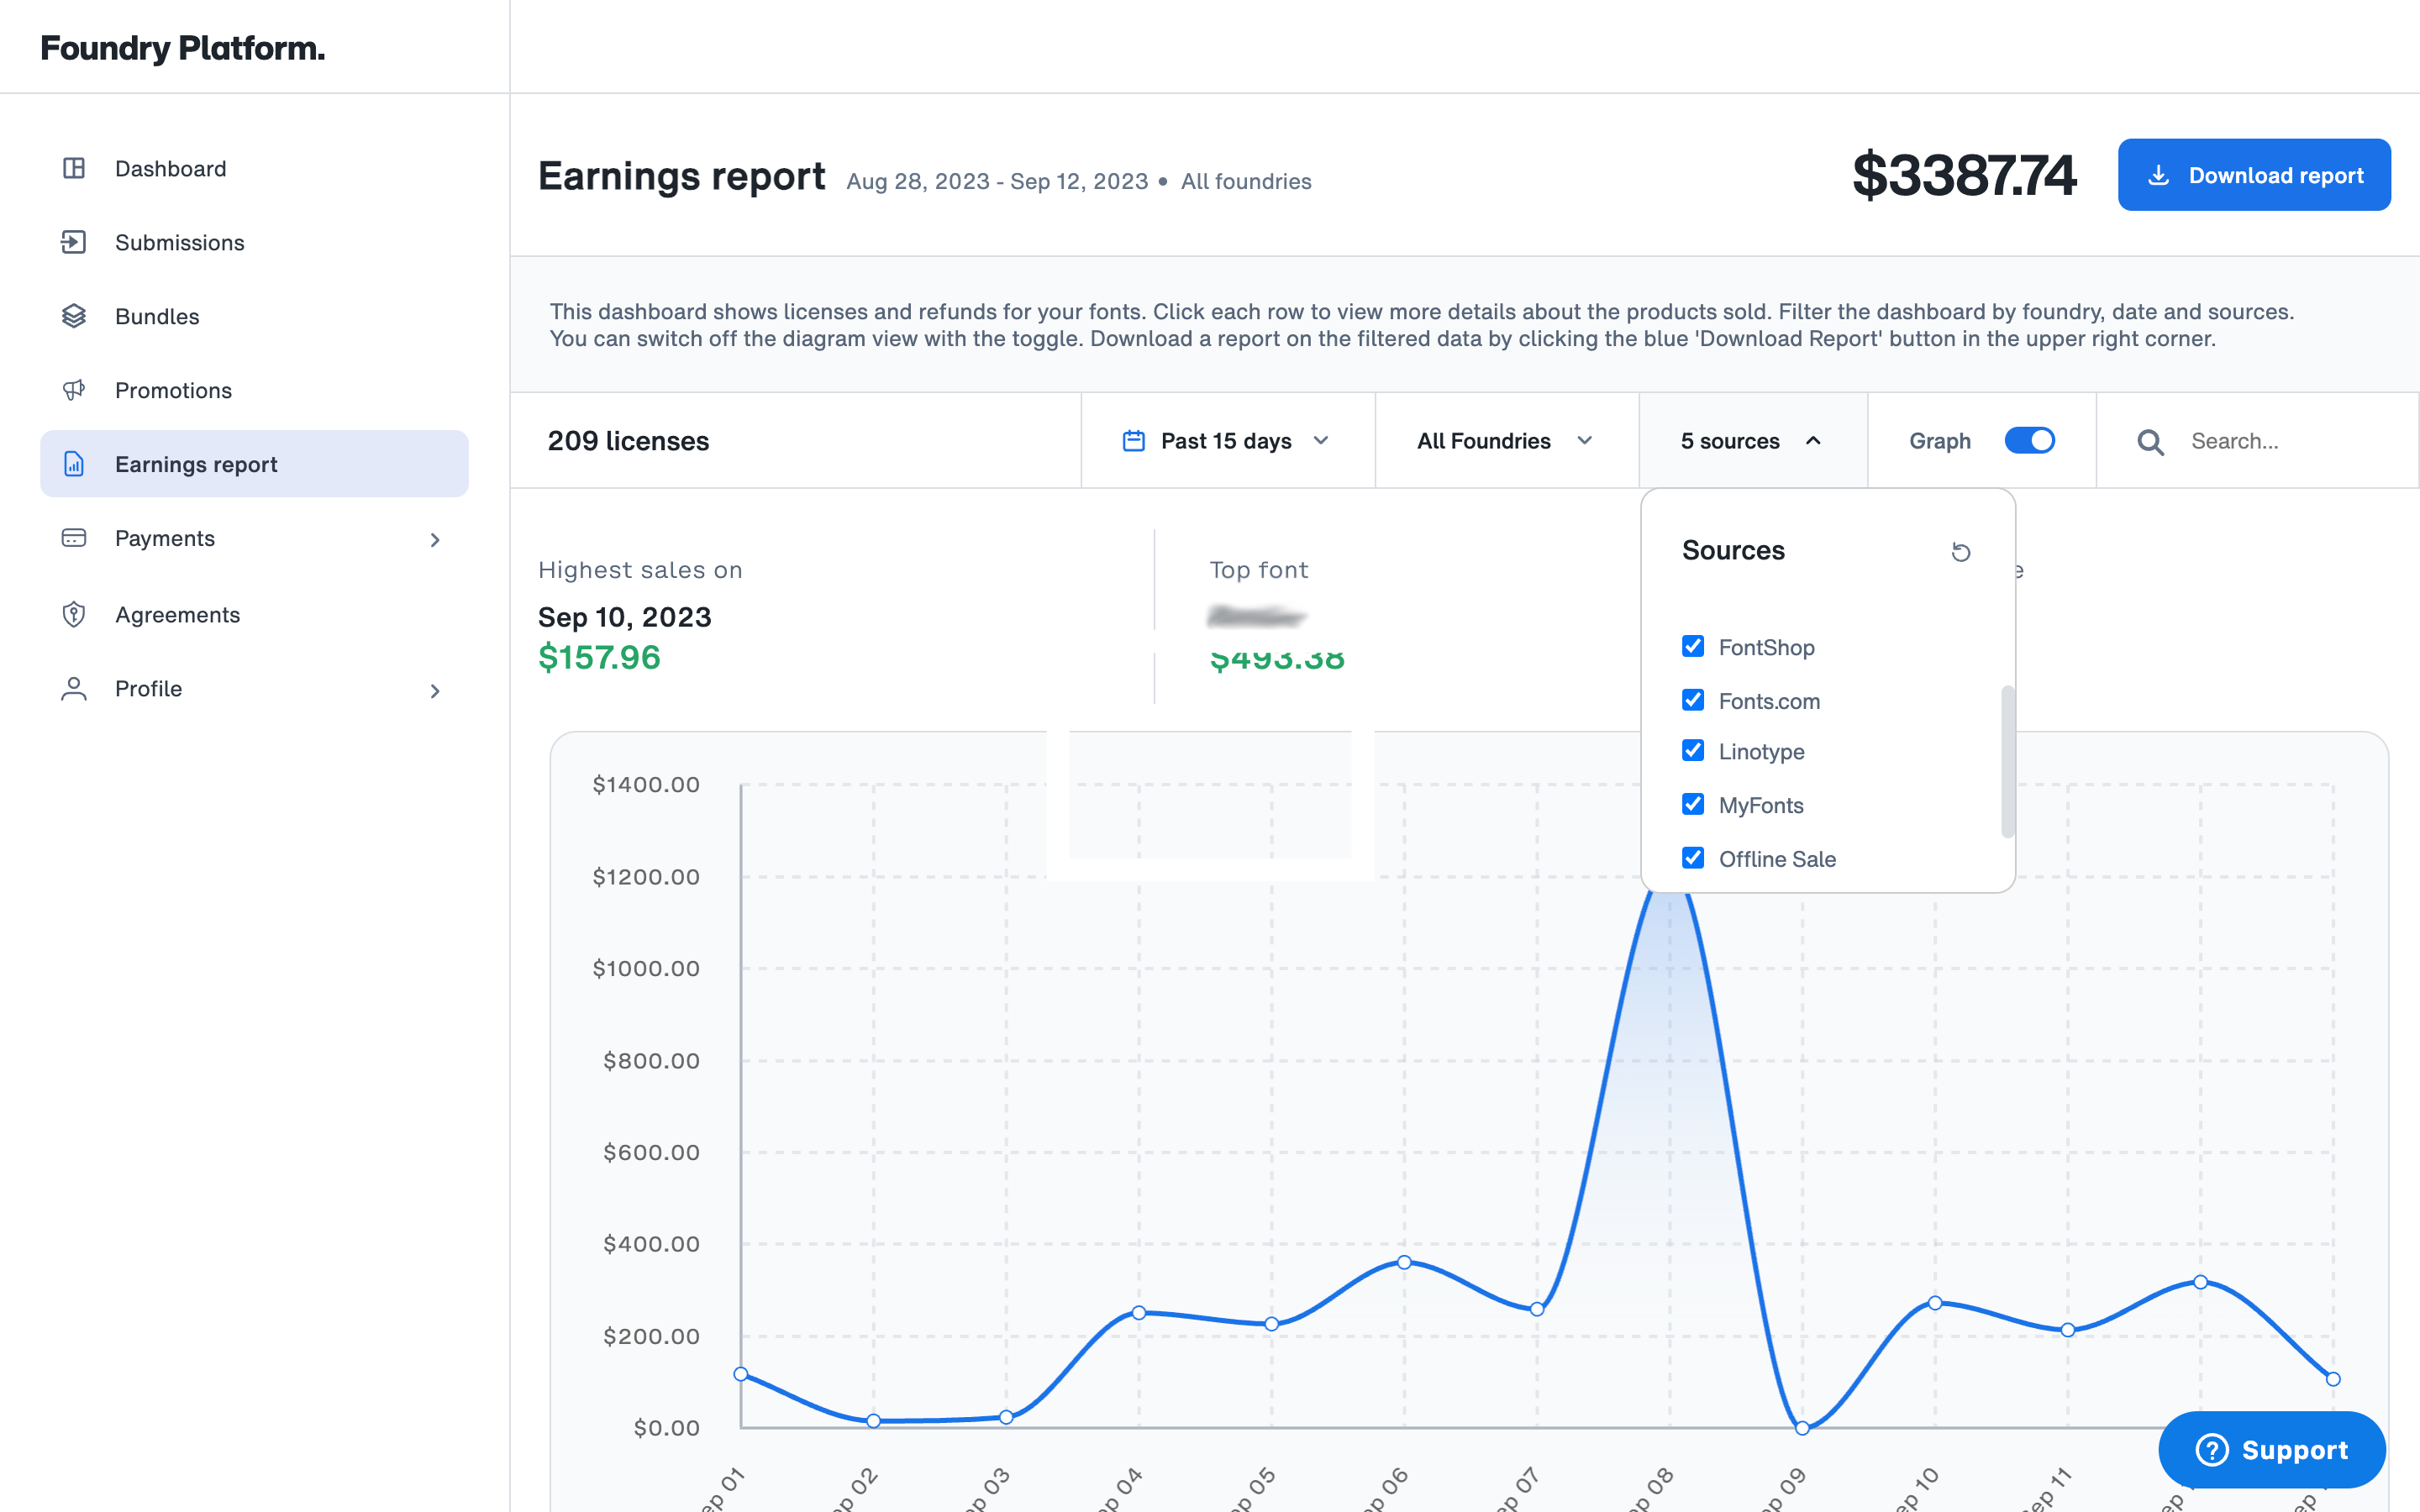Click the Offline Sale label in Sources
The height and width of the screenshot is (1512, 2420).
coord(1777,859)
